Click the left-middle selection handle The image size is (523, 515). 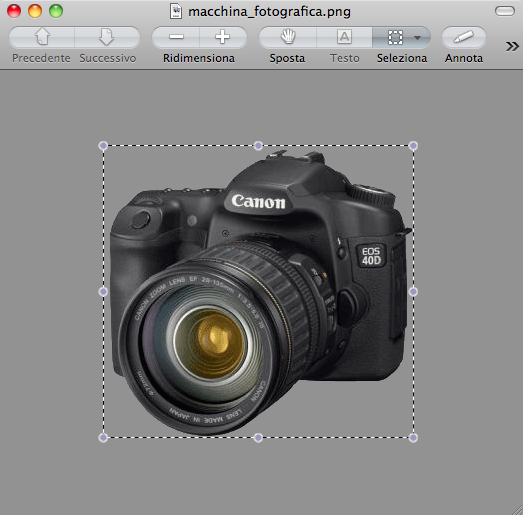(x=103, y=292)
